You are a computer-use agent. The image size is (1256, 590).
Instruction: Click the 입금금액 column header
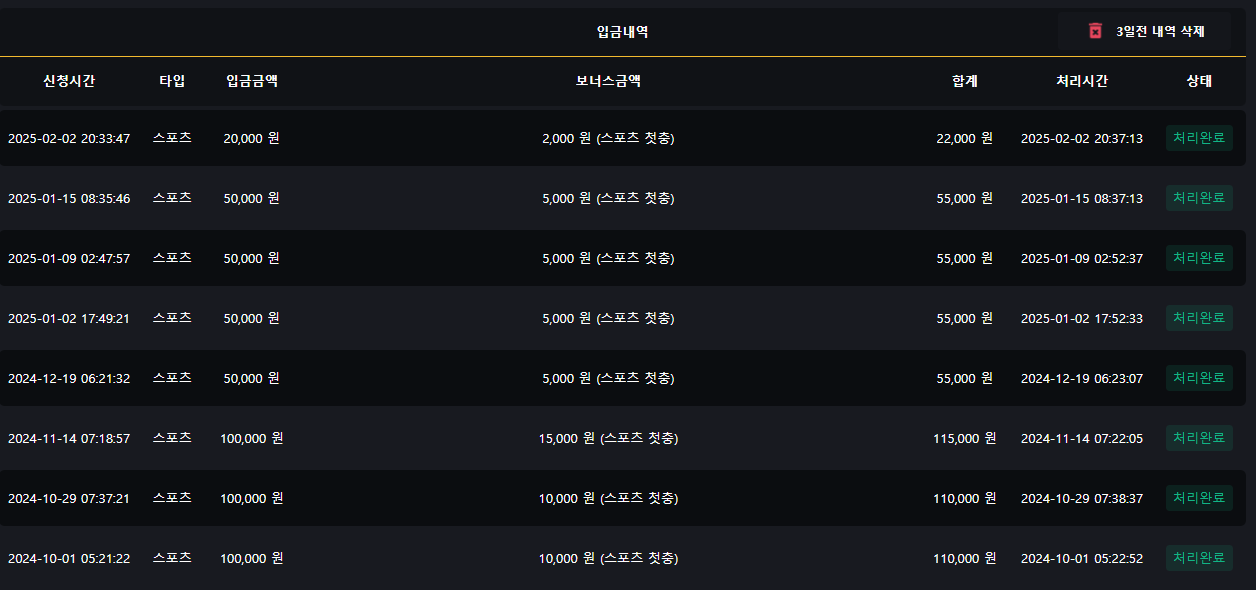click(x=252, y=81)
